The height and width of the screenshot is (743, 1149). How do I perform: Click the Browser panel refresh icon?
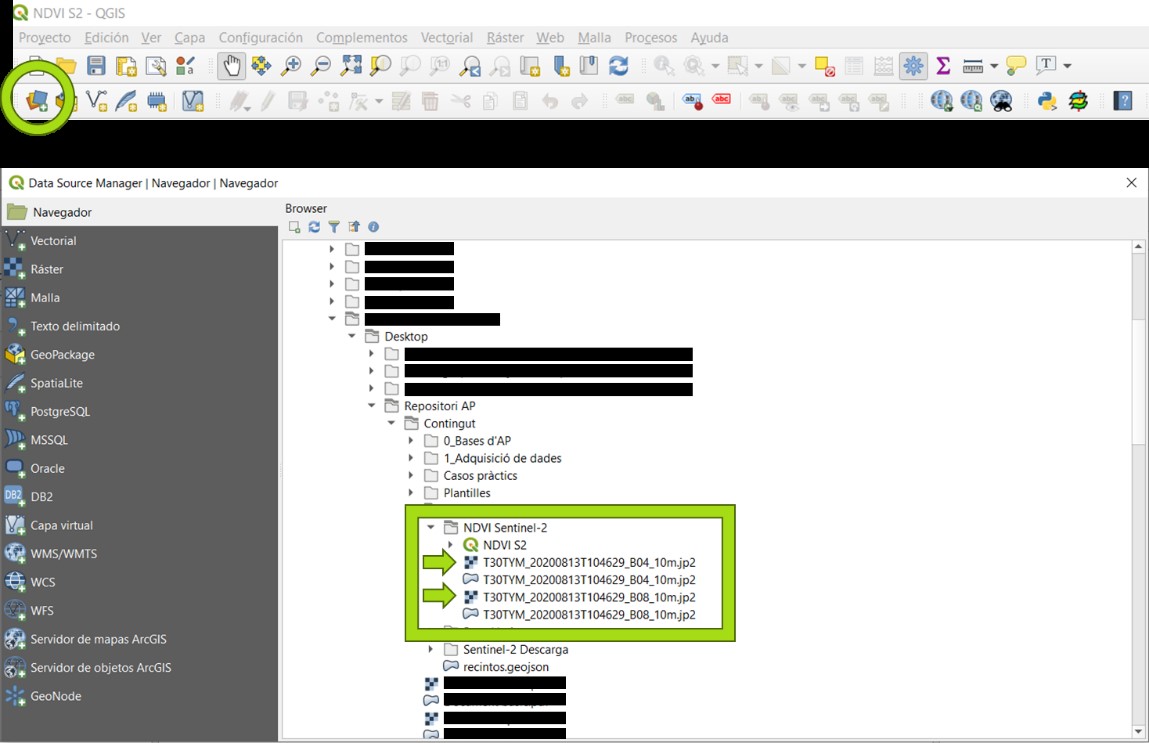314,227
